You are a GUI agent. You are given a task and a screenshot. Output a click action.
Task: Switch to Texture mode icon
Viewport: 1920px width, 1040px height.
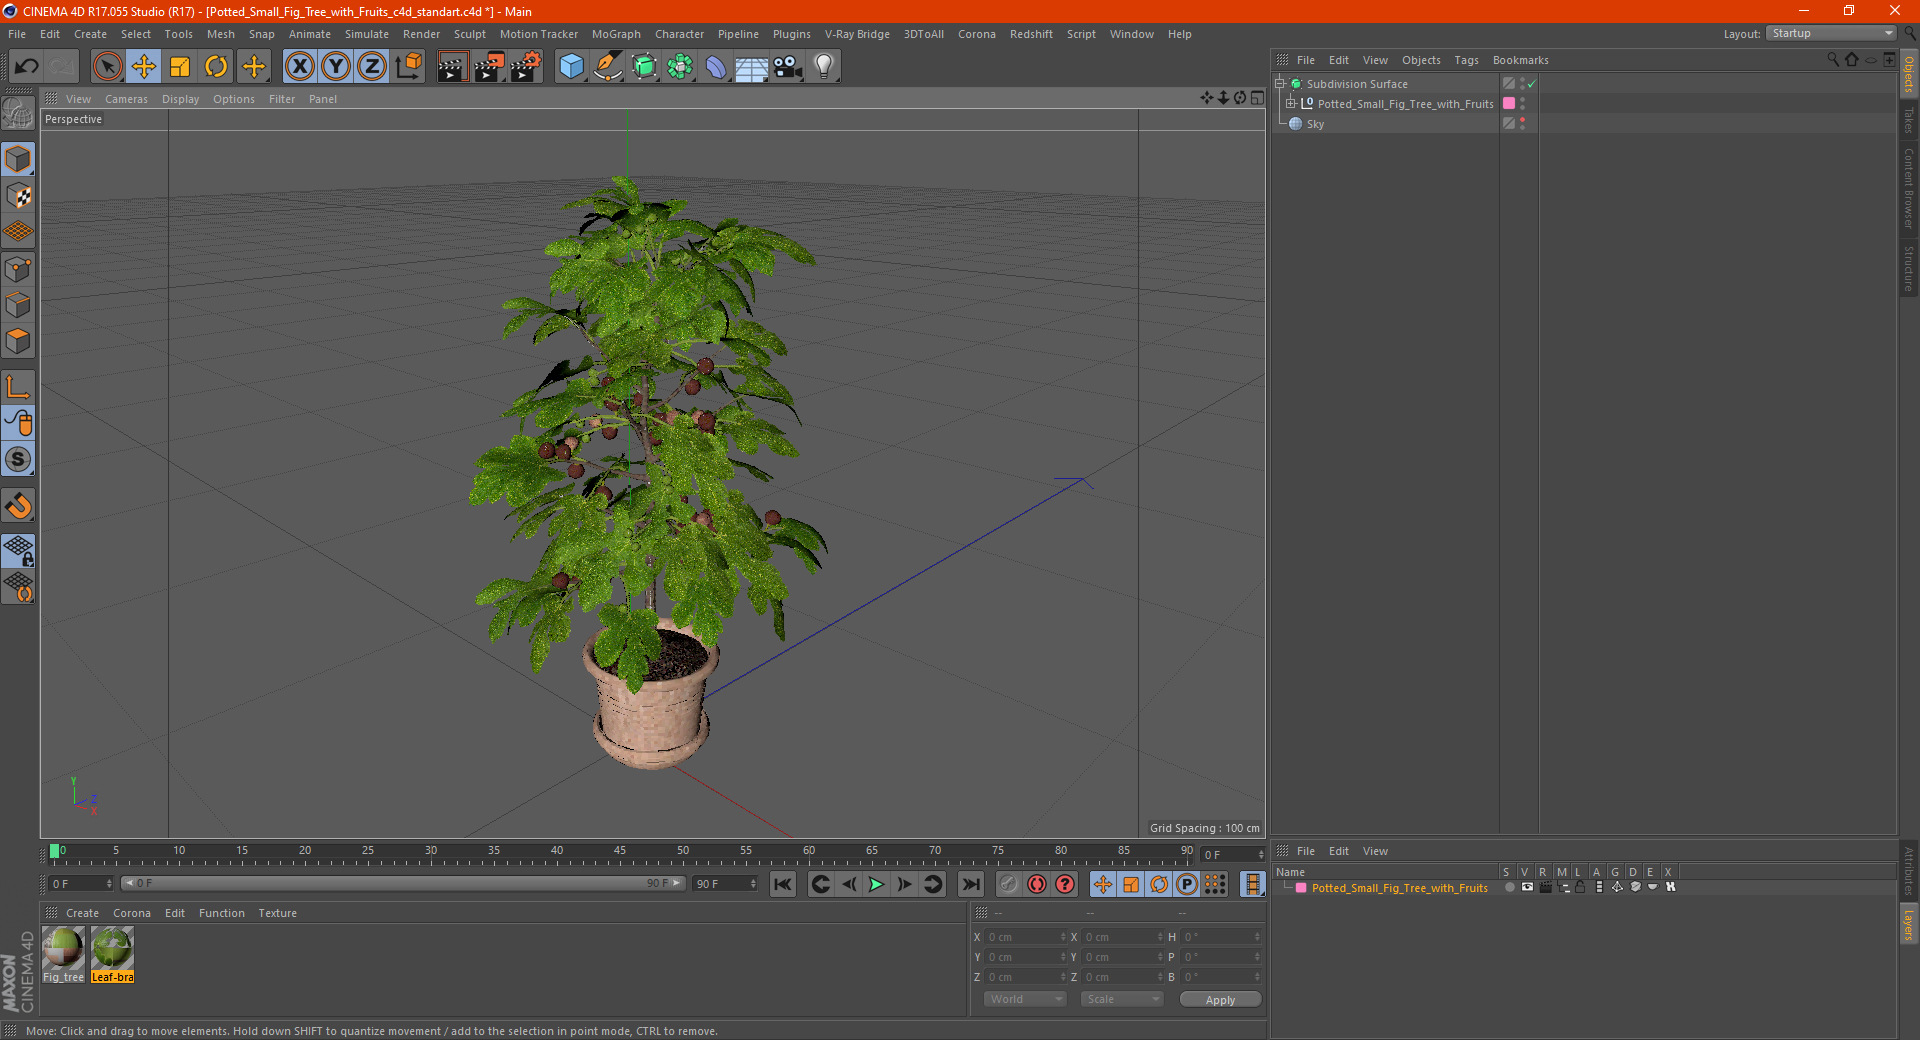[18, 196]
